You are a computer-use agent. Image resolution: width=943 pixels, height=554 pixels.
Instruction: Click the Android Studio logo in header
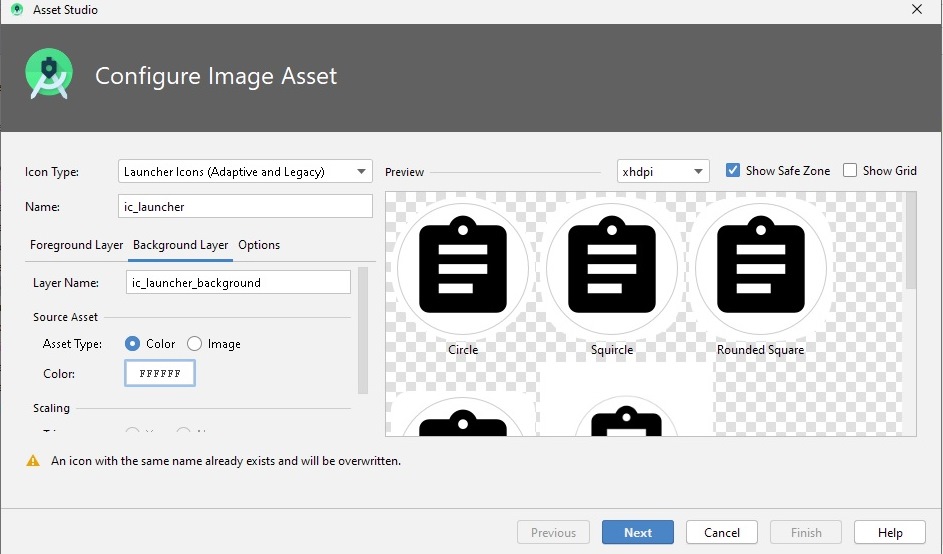50,76
